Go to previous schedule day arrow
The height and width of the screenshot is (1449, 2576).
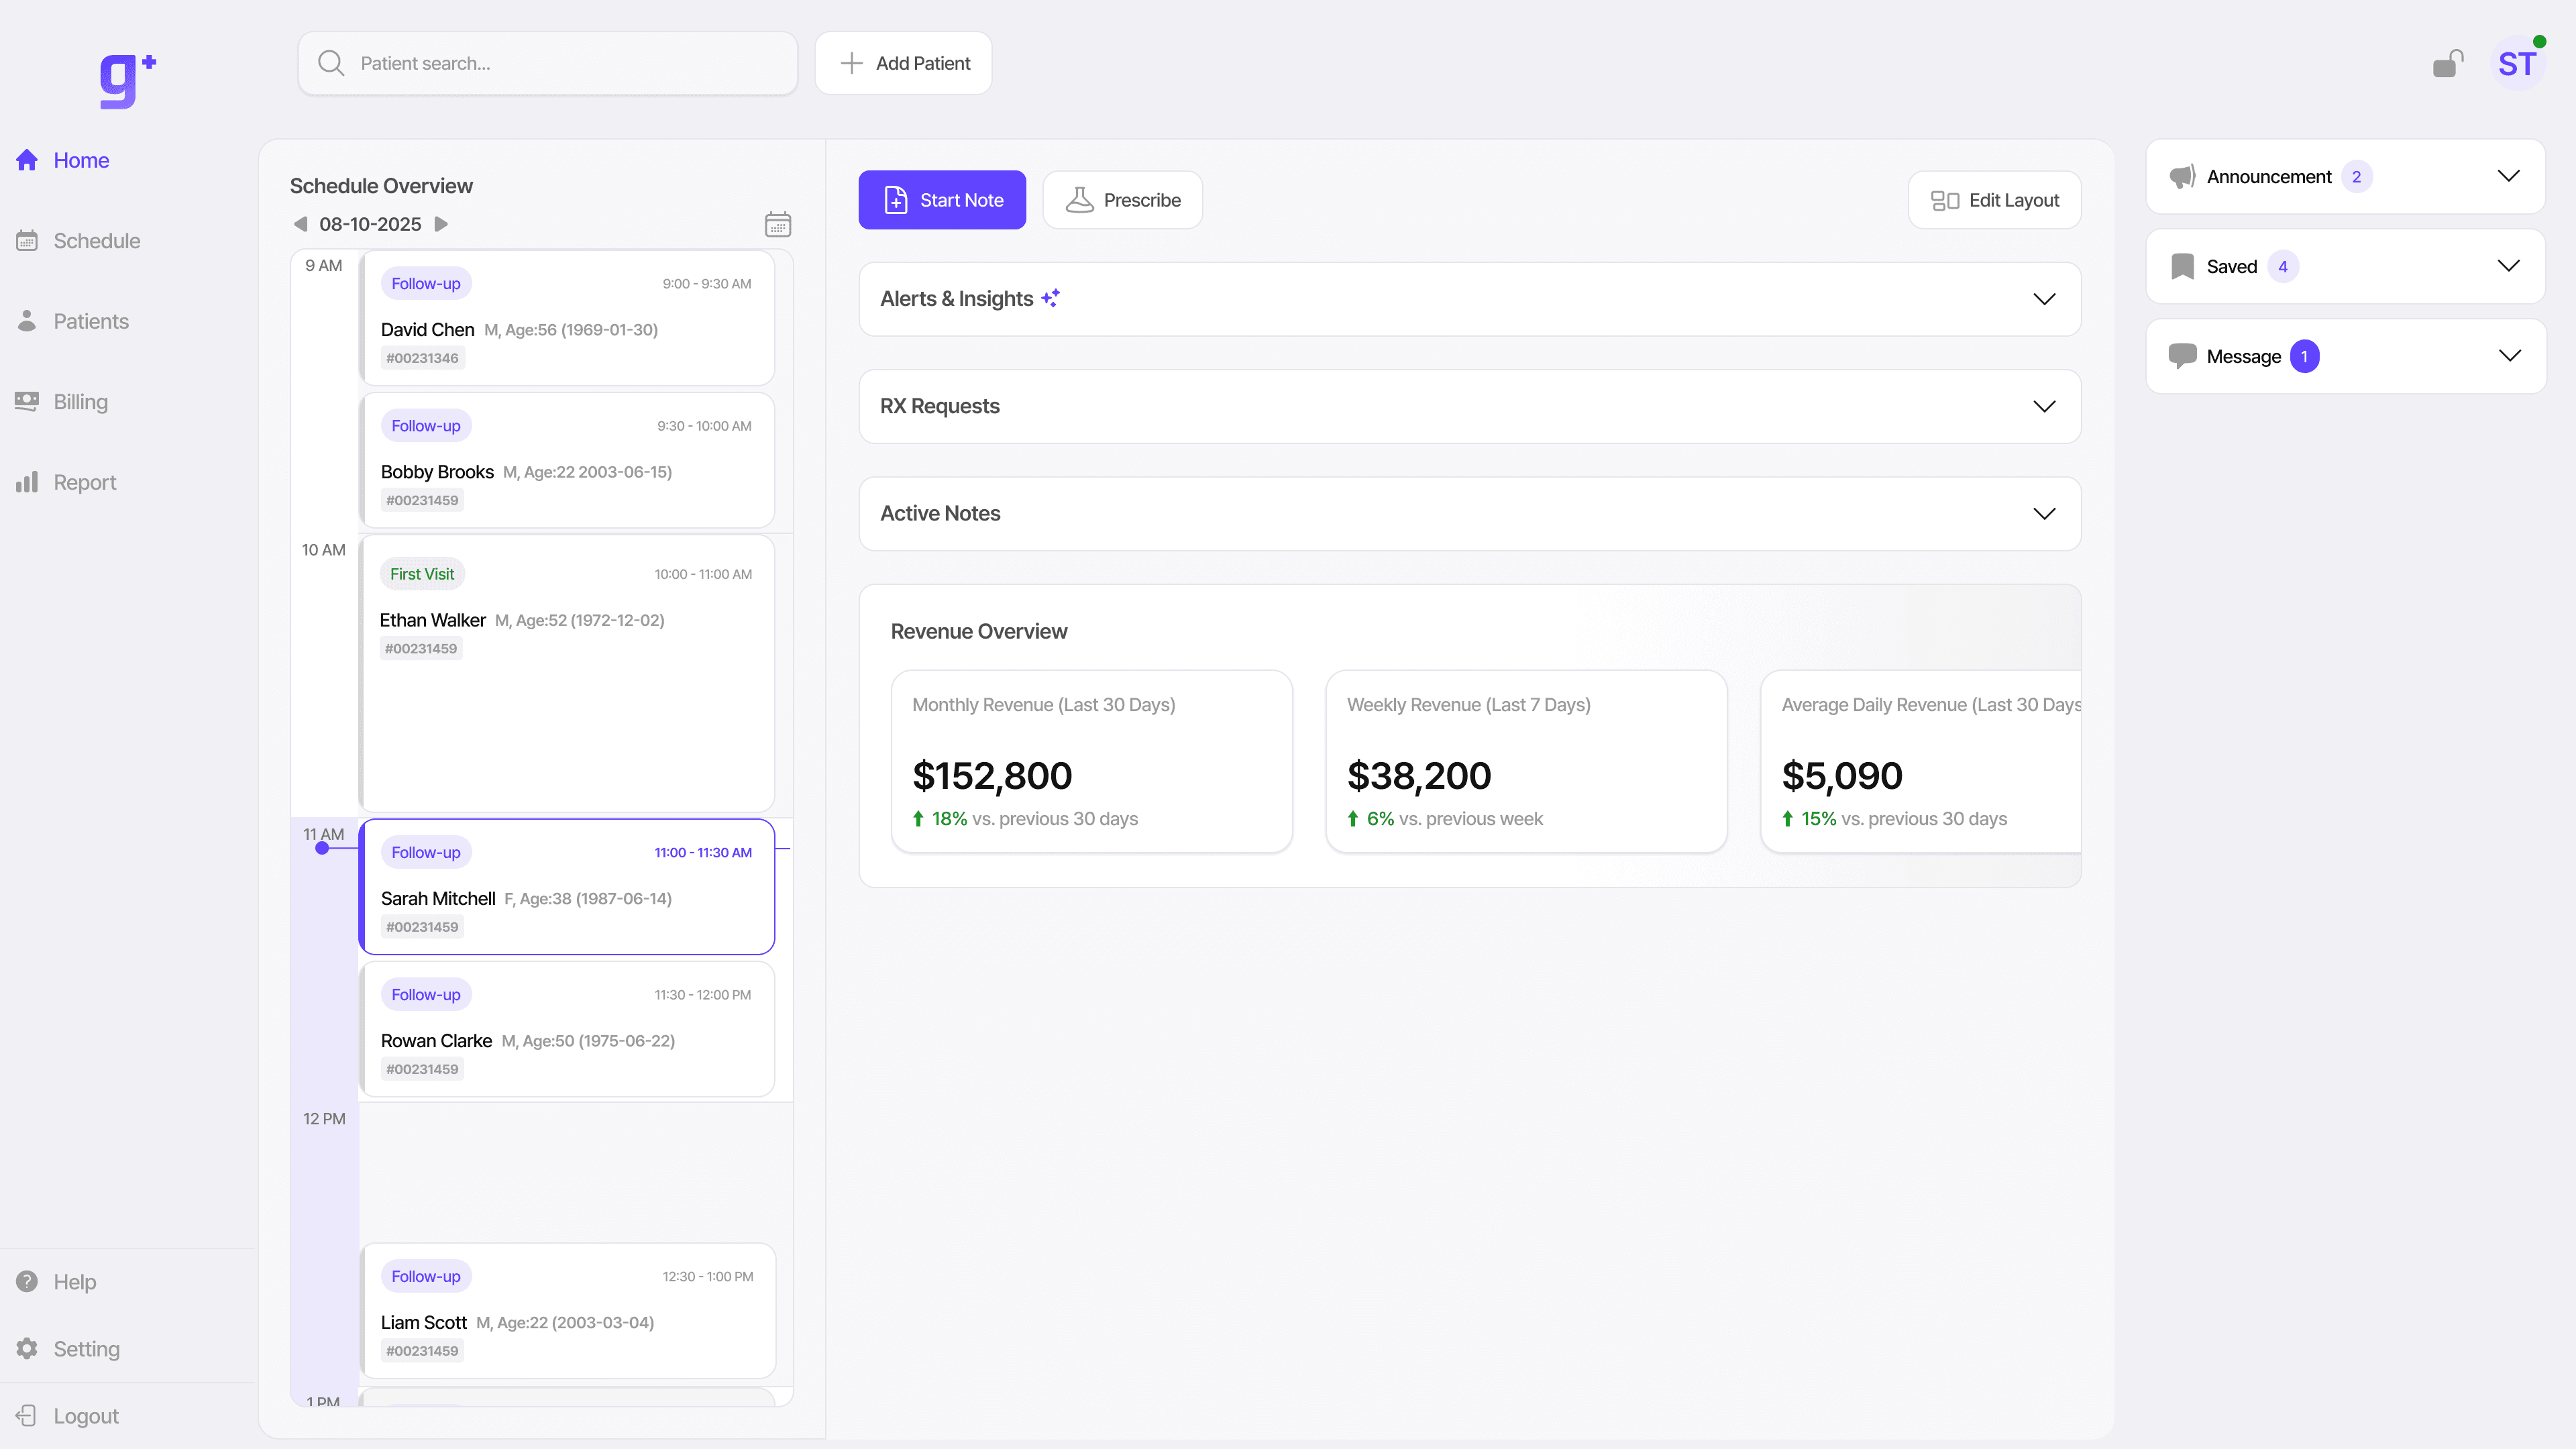(x=300, y=224)
